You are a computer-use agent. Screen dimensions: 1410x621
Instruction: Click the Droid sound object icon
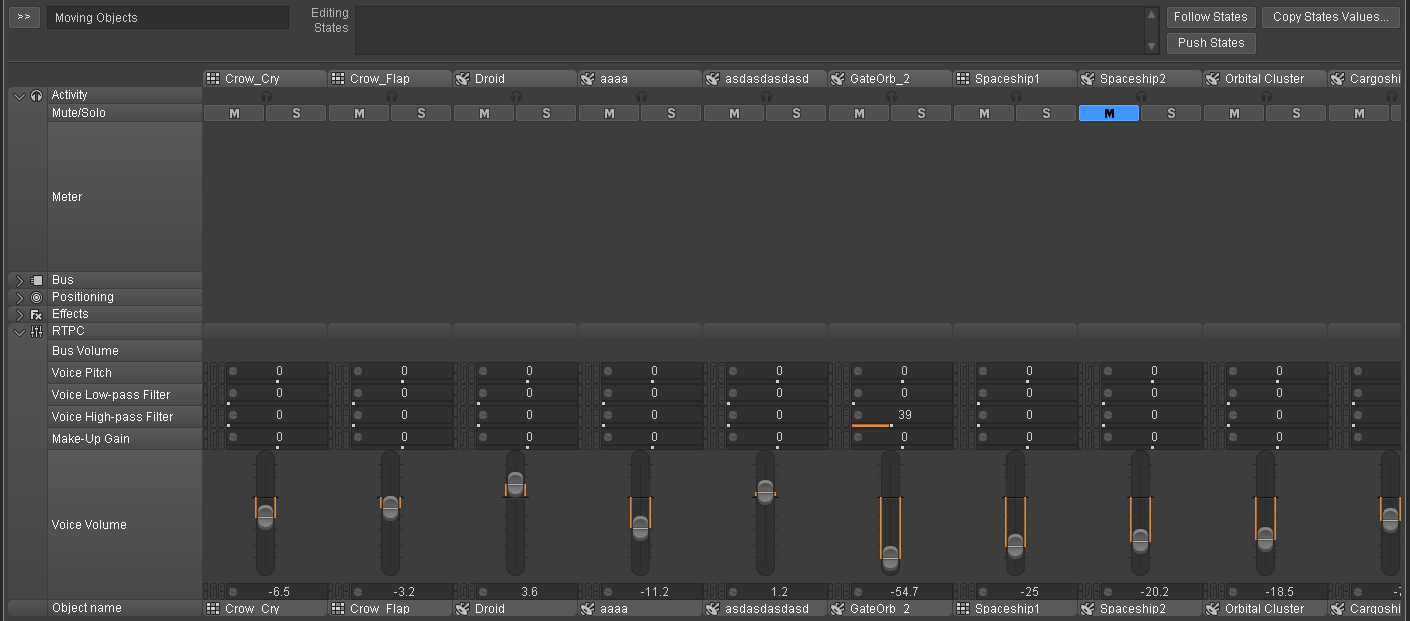462,78
